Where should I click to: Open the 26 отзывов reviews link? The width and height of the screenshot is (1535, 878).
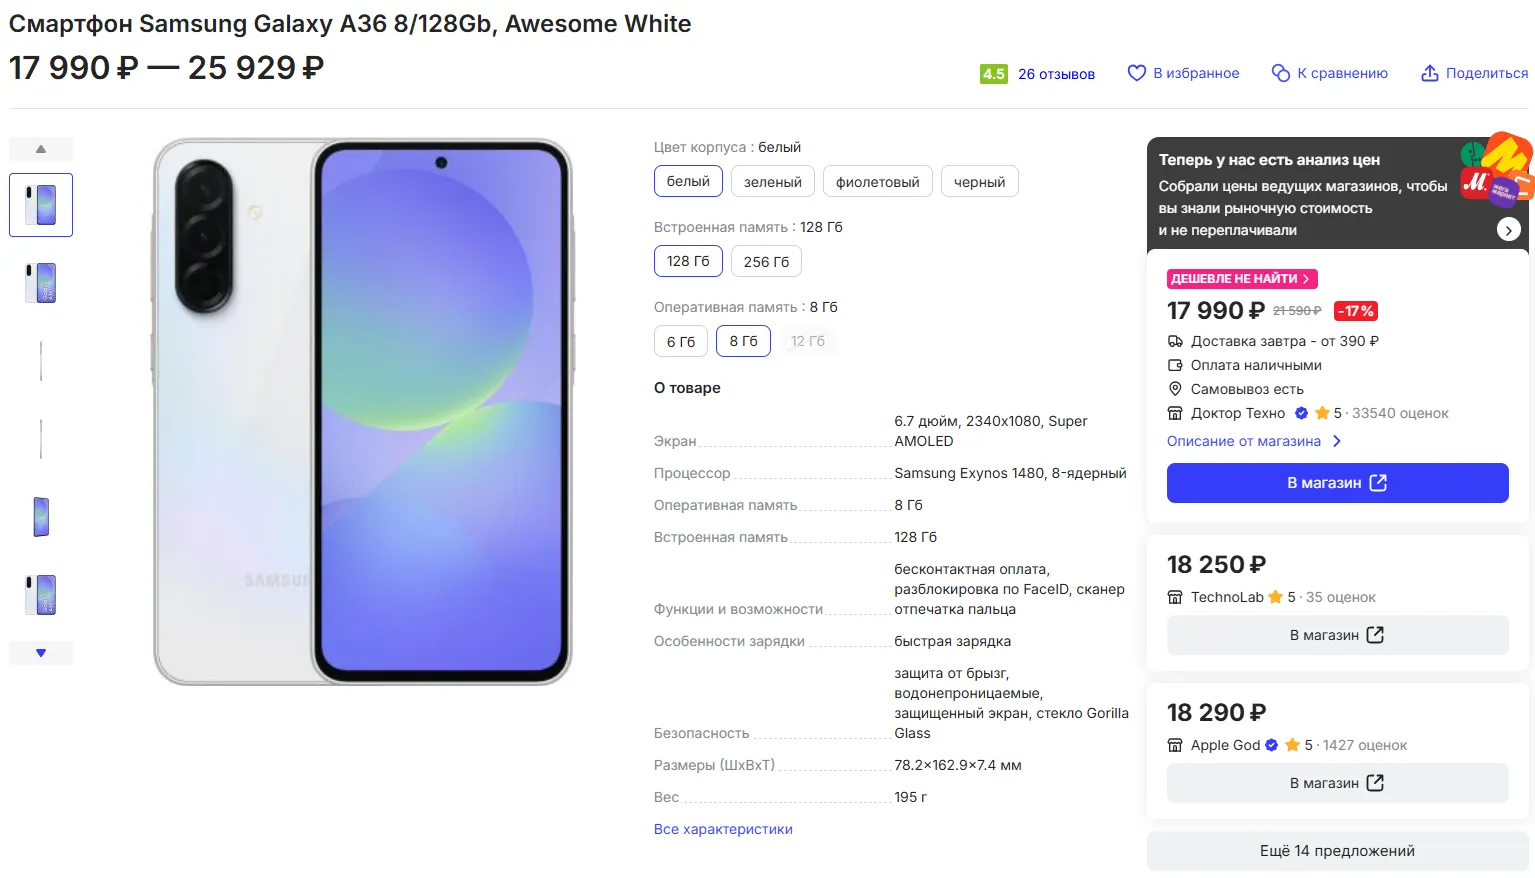1056,74
